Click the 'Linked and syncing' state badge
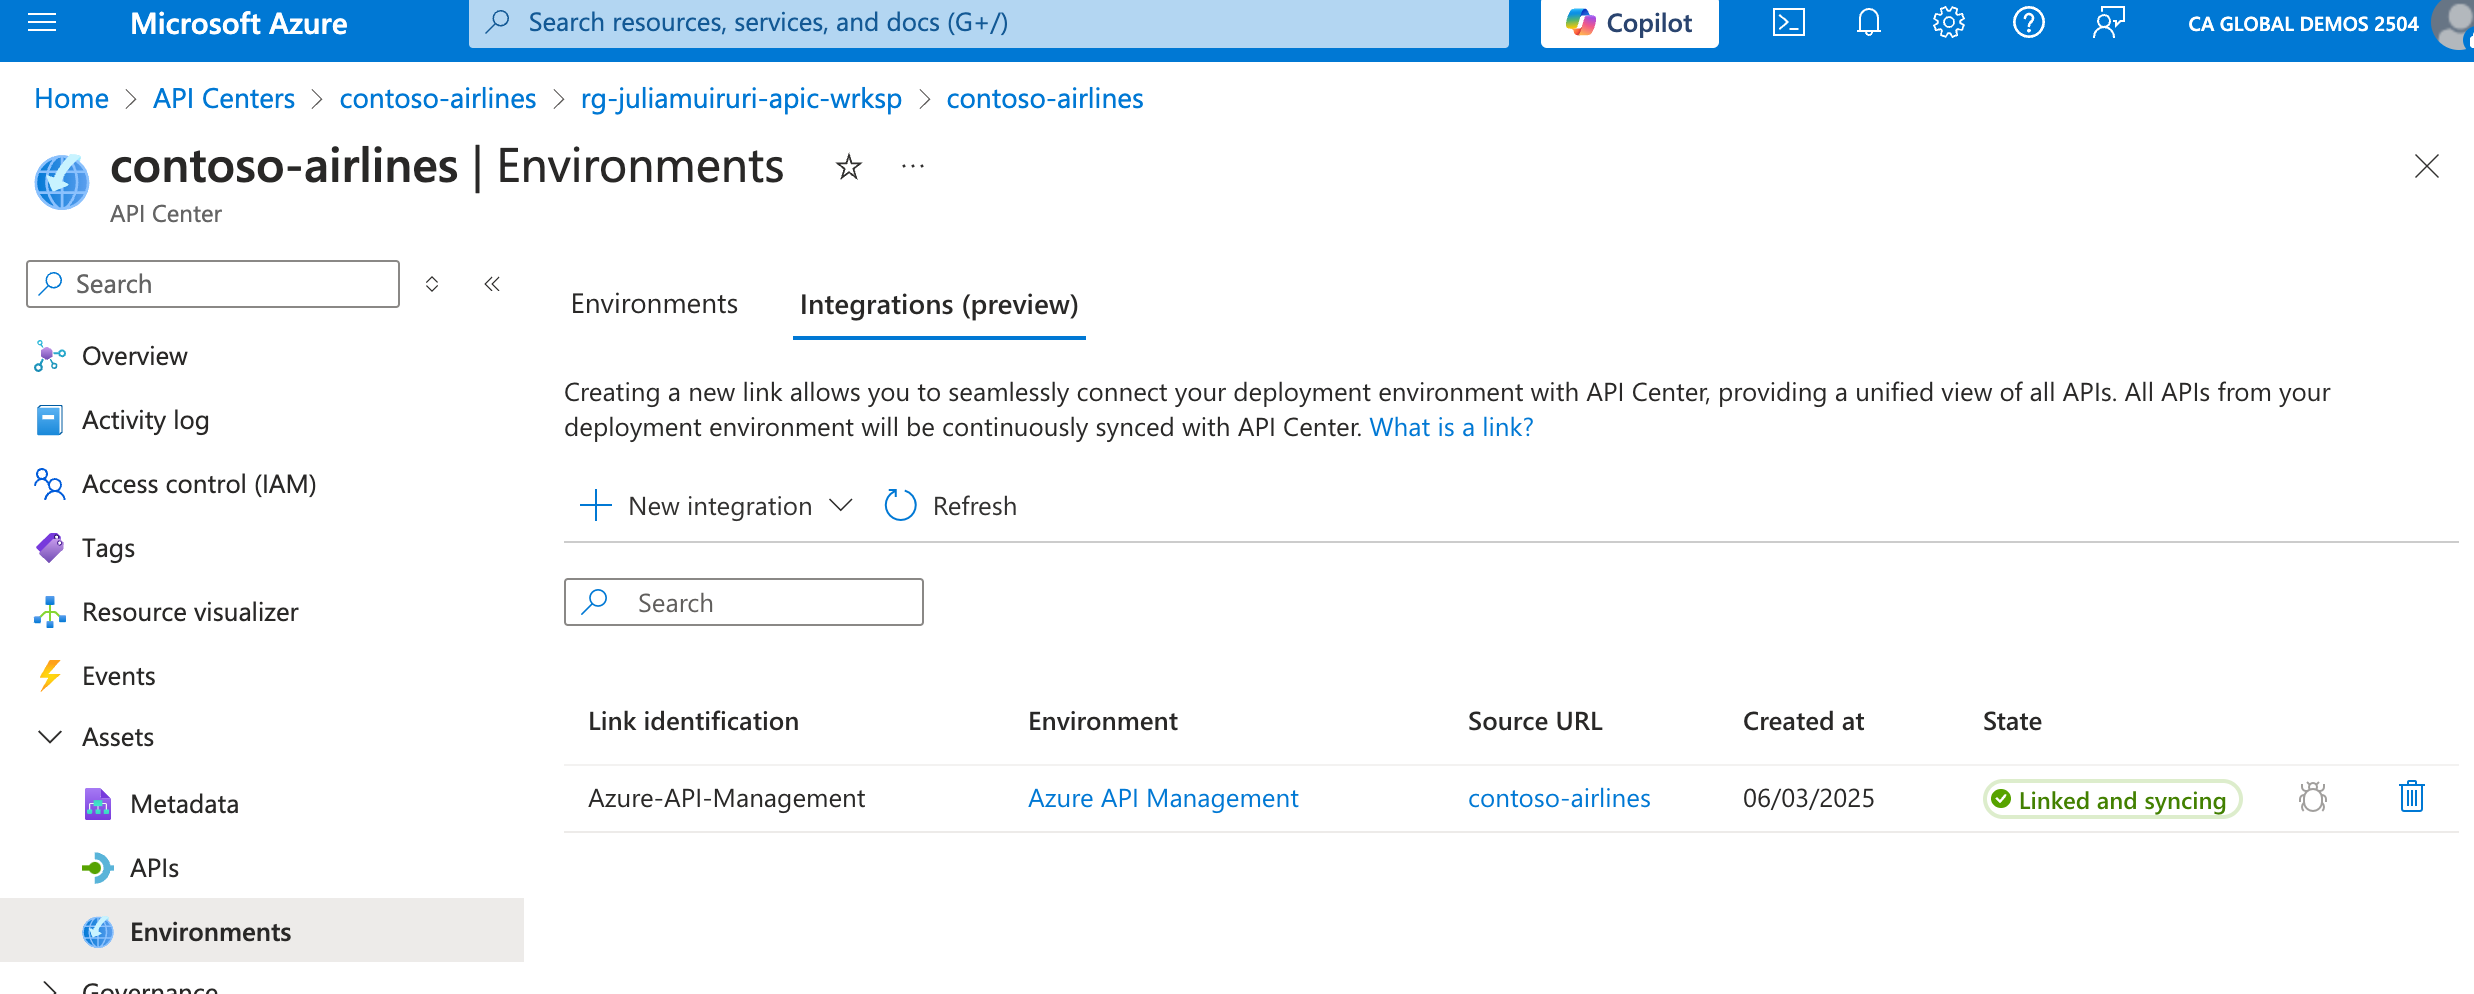The height and width of the screenshot is (994, 2474). (x=2111, y=800)
